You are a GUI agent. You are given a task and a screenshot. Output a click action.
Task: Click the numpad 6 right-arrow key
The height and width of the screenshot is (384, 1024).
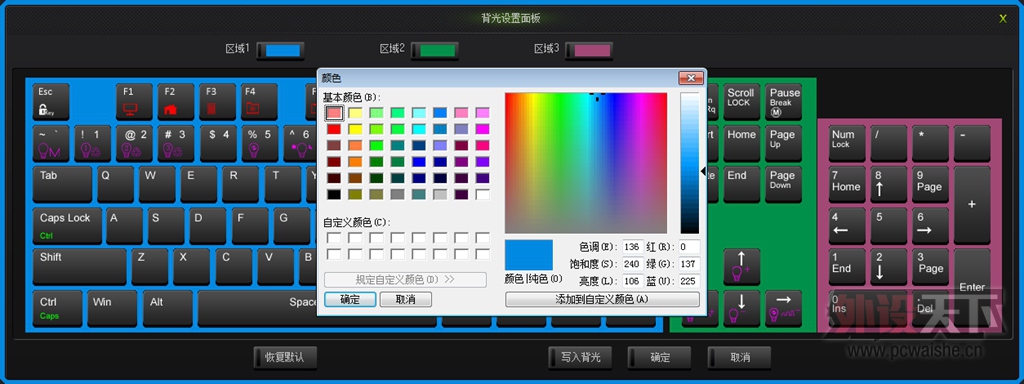click(931, 226)
